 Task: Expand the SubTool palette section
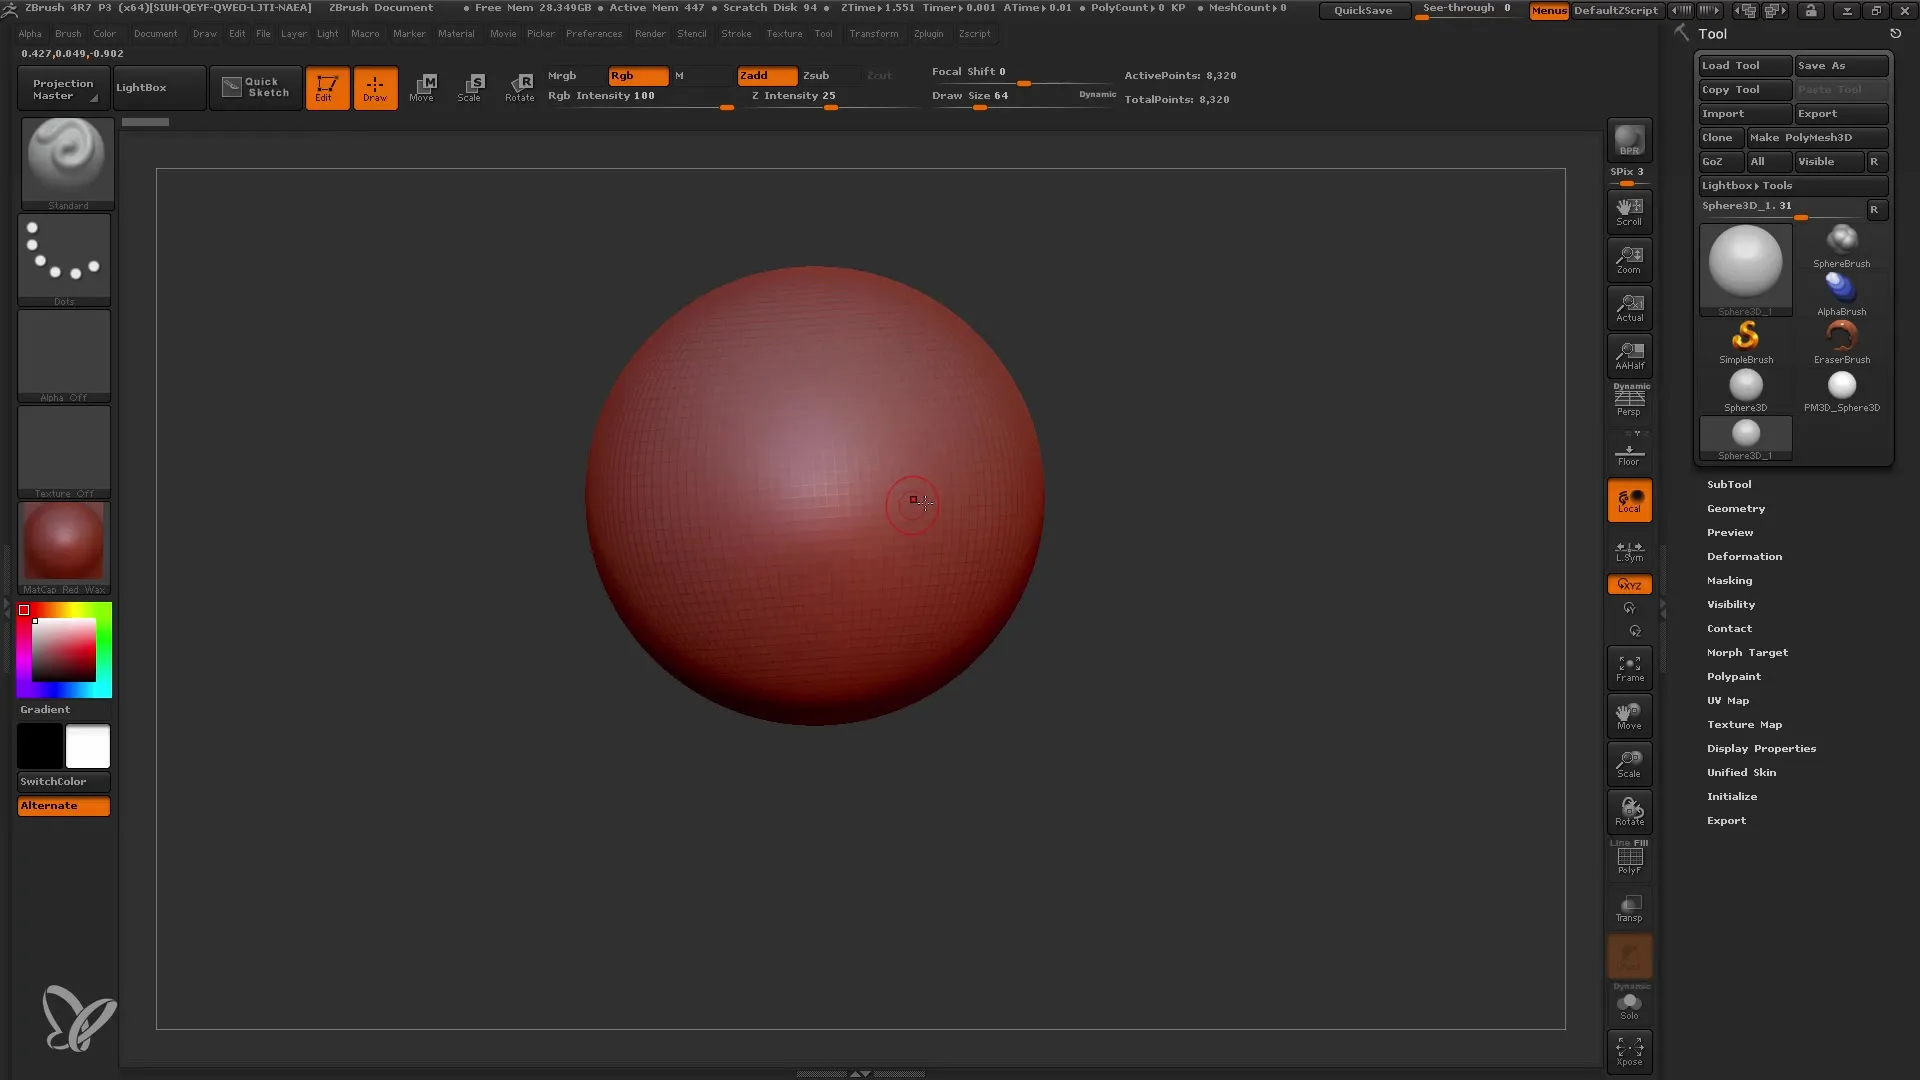point(1728,484)
